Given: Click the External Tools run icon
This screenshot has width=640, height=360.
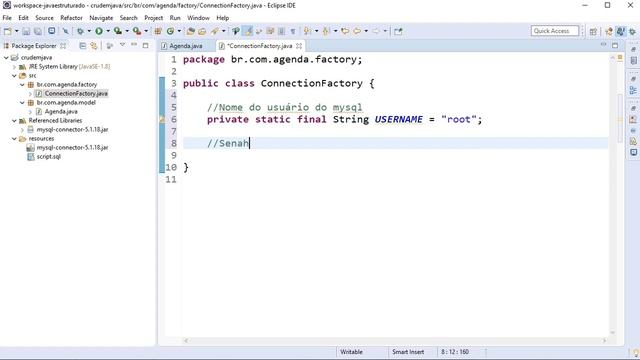Looking at the screenshot, I should tap(137, 31).
